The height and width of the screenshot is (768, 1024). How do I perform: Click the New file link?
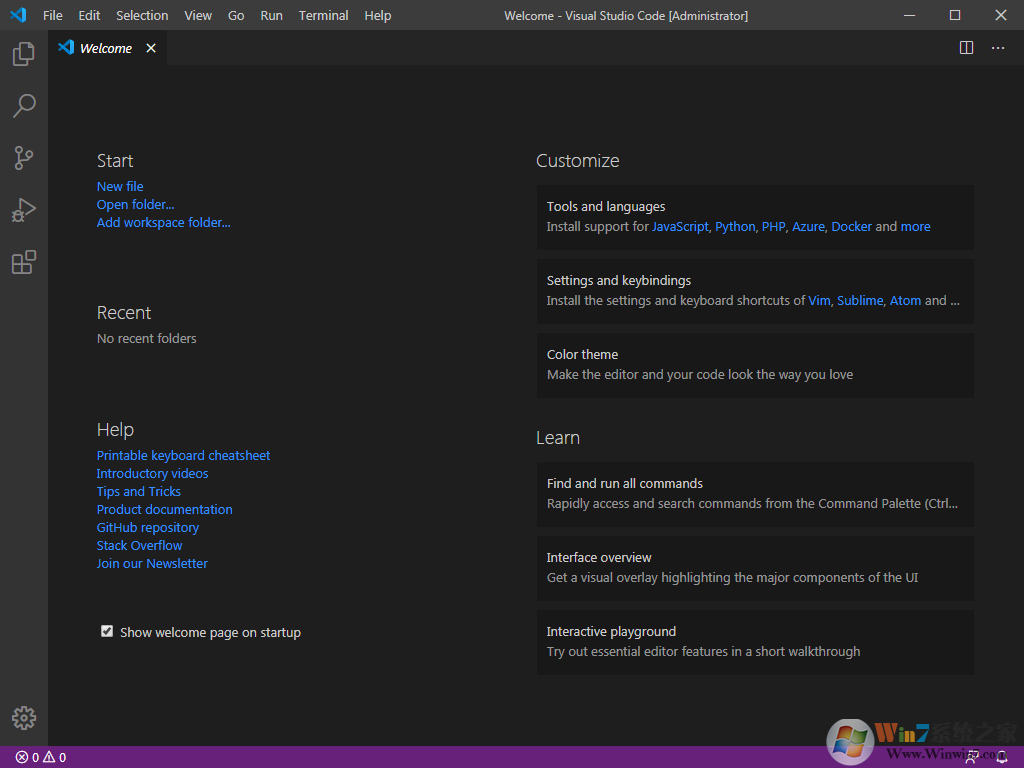(x=119, y=186)
